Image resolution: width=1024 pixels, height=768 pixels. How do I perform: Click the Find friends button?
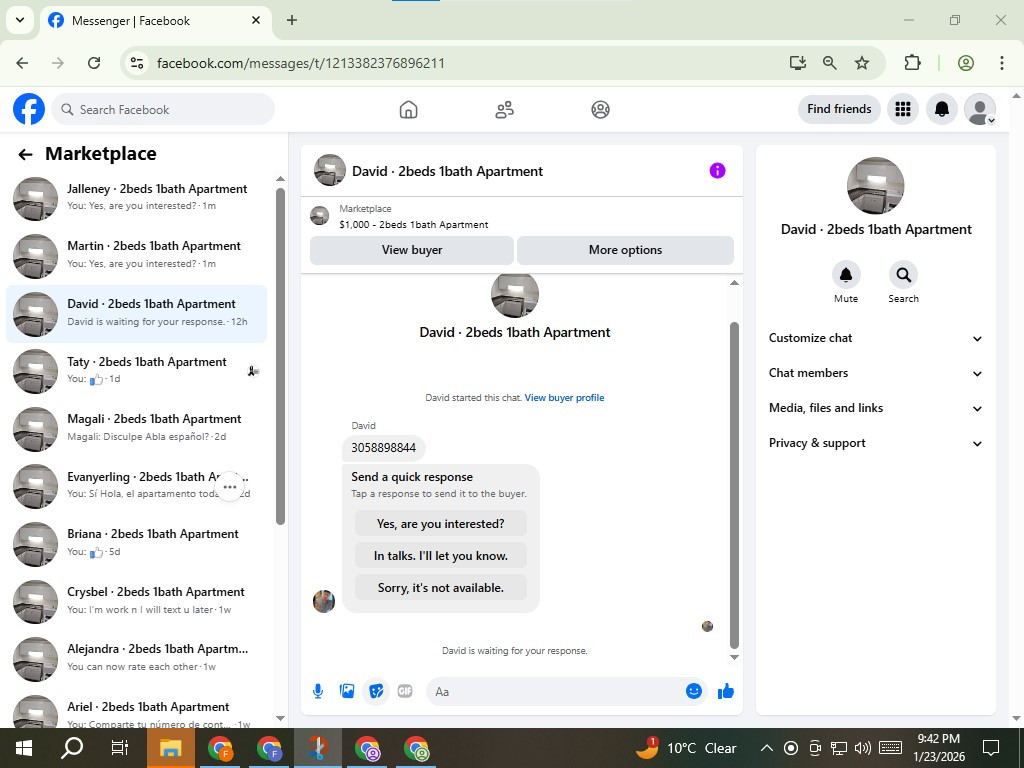[839, 109]
